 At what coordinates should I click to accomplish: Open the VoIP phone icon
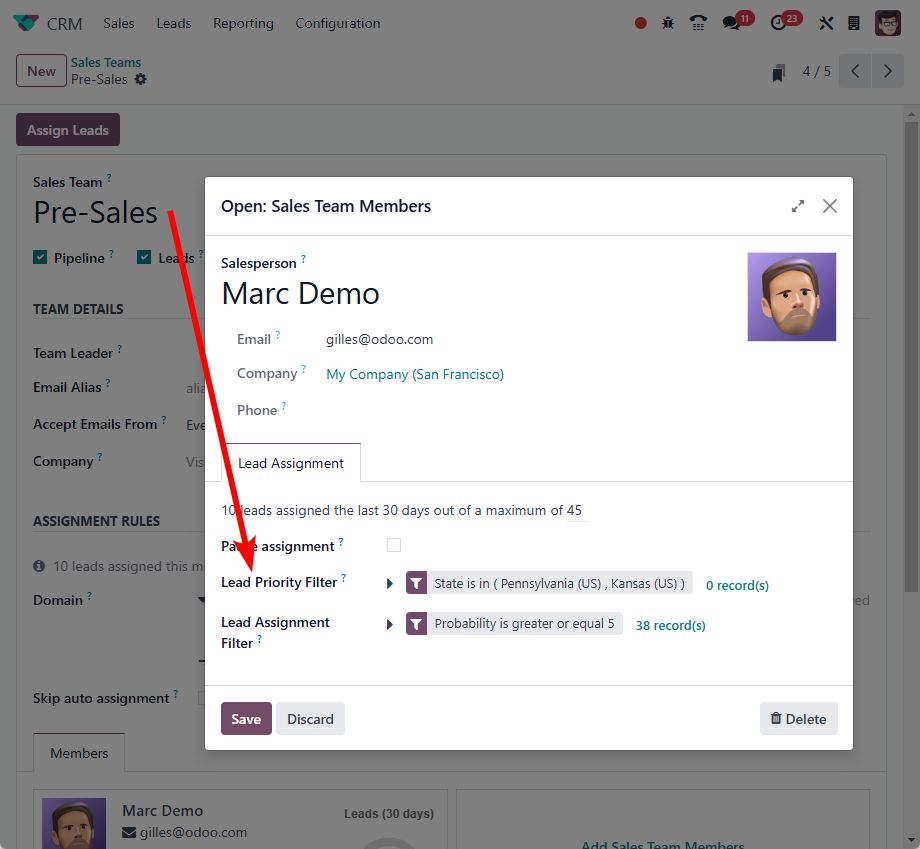pos(698,23)
